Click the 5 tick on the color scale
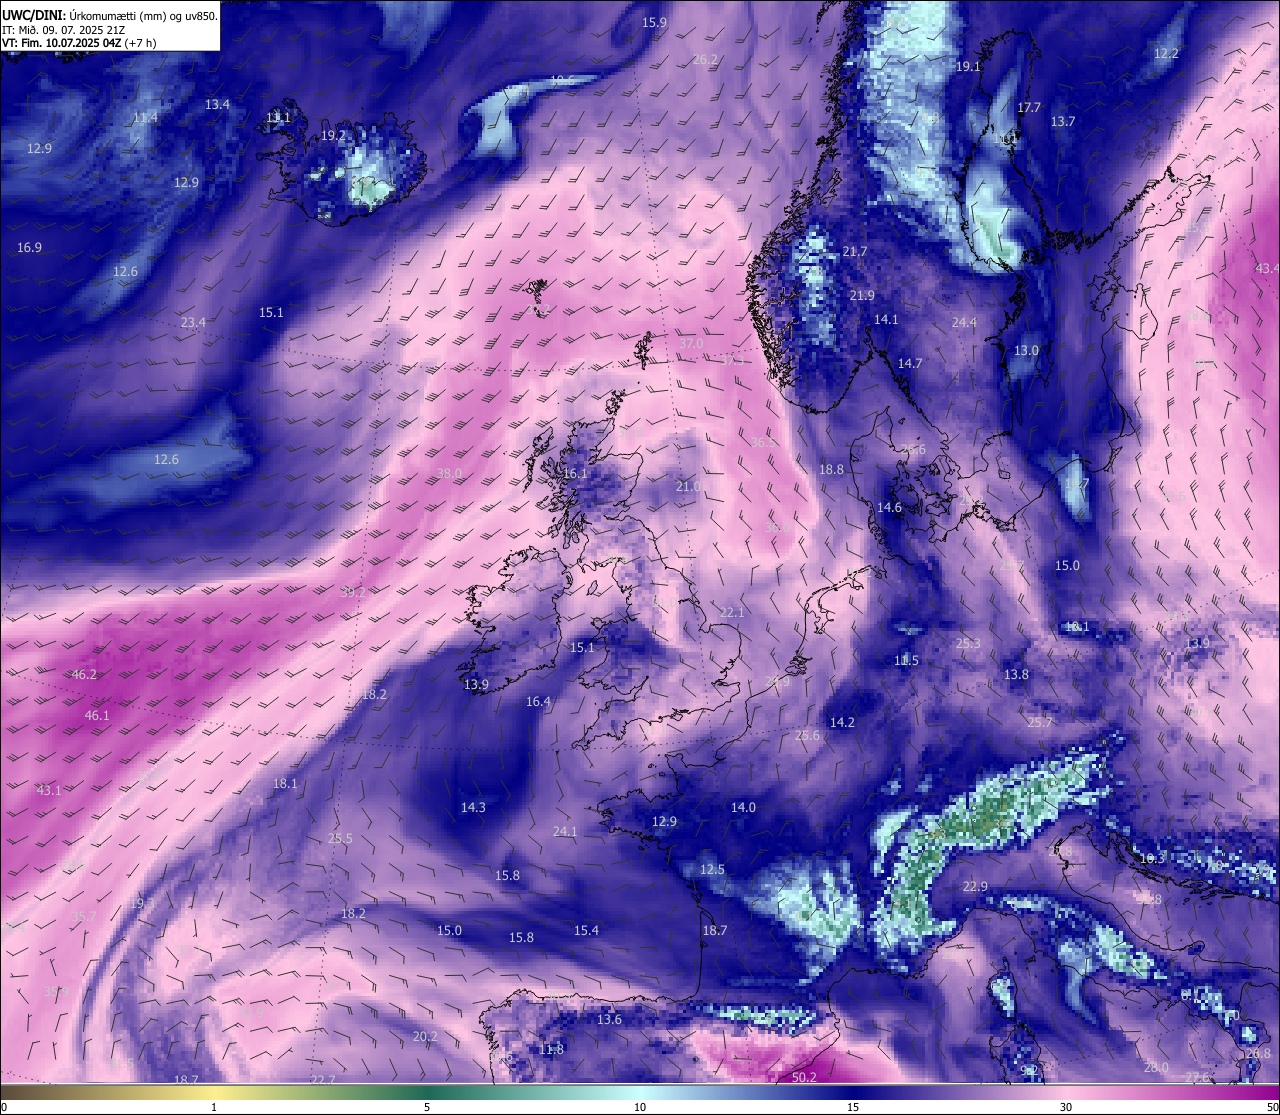This screenshot has width=1280, height=1115. pos(427,1107)
